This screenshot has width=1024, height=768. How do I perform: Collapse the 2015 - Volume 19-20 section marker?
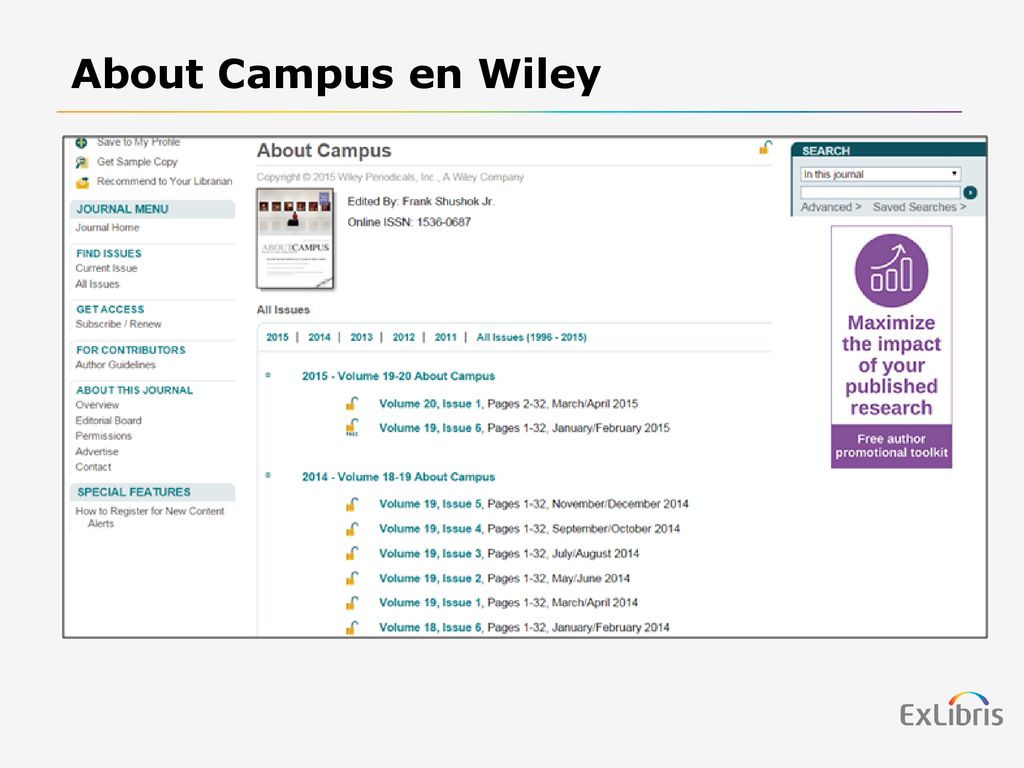(x=268, y=375)
